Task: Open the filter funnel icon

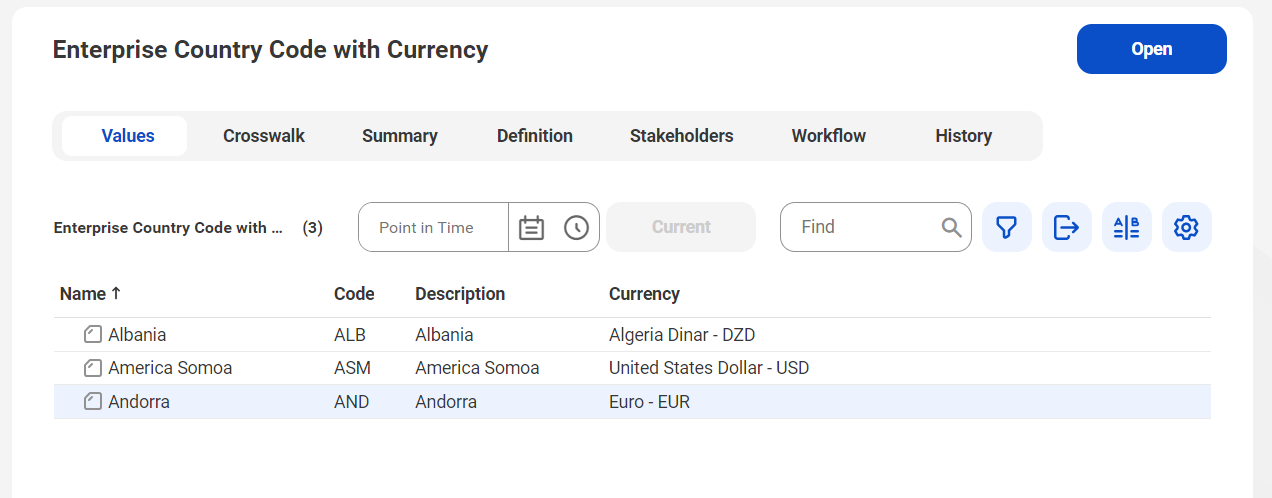Action: click(1007, 227)
